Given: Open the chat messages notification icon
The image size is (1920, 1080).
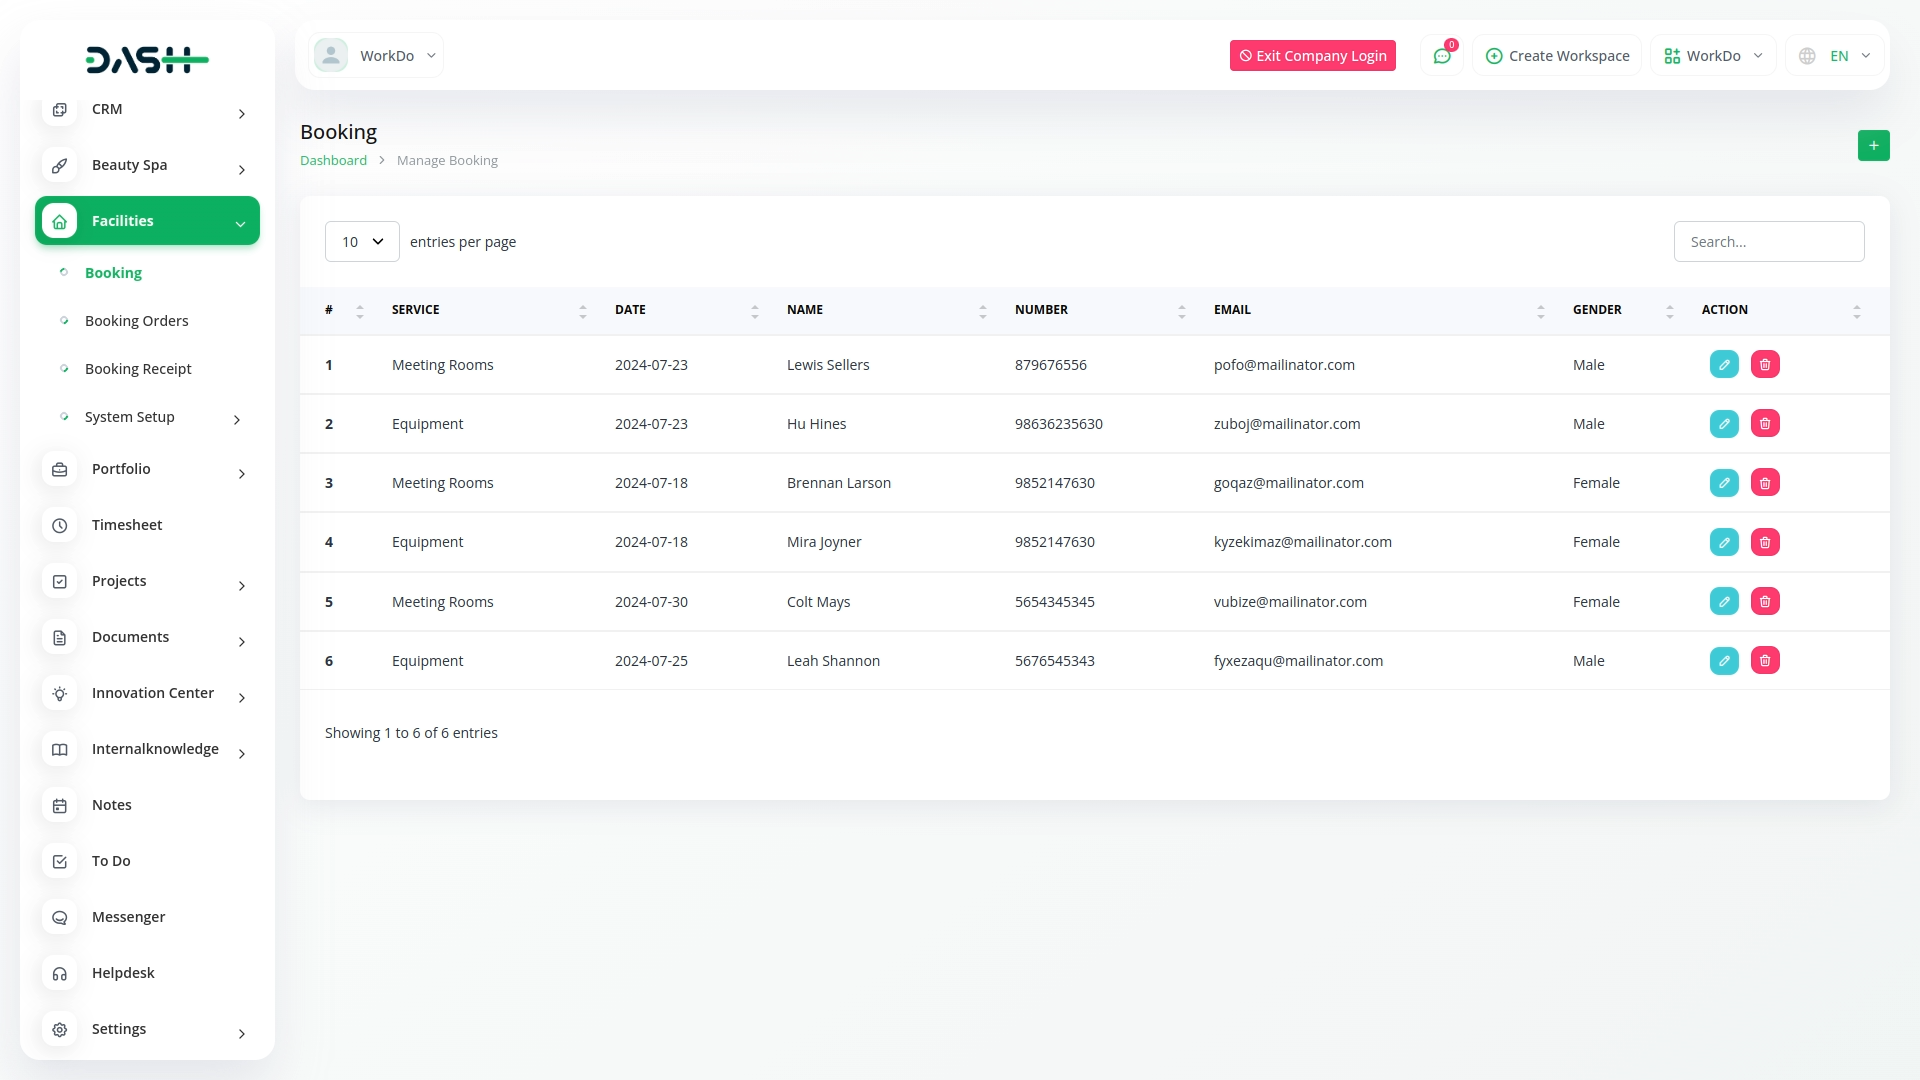Looking at the screenshot, I should coord(1442,56).
